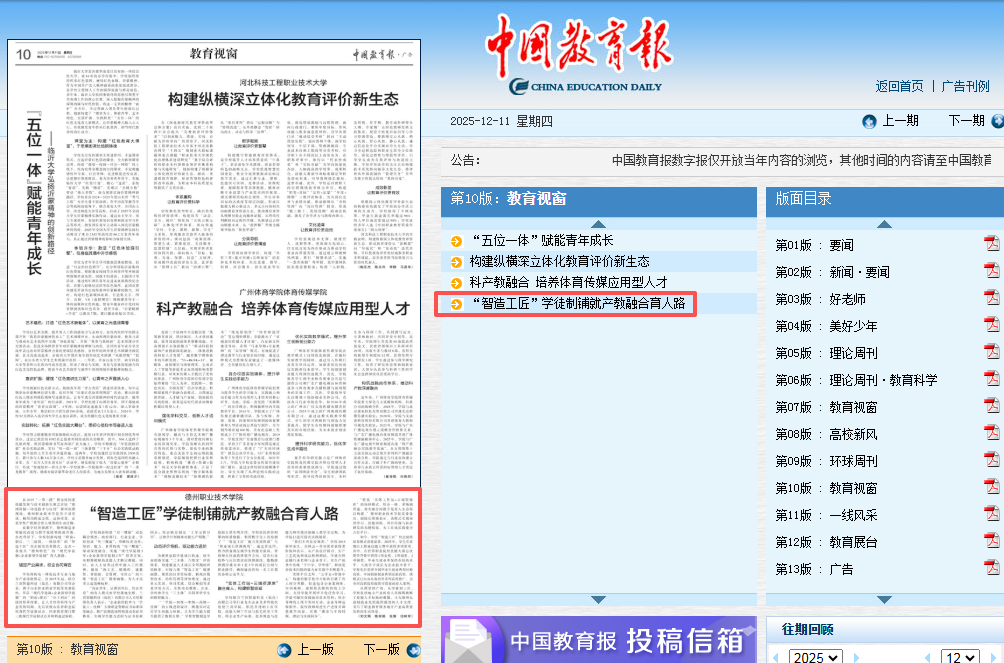Open the month 12 dropdown
The height and width of the screenshot is (663, 1004).
960,657
